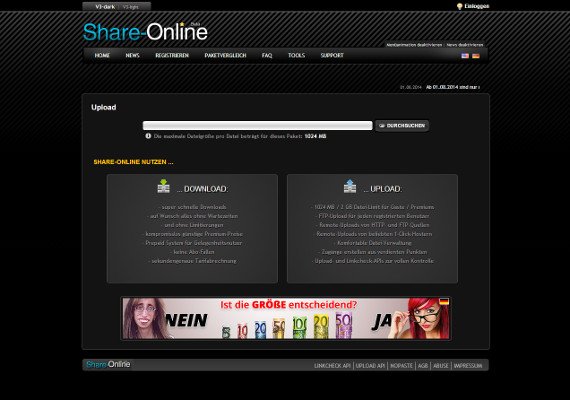Select the V3-light theme
This screenshot has width=570, height=400.
click(x=131, y=7)
